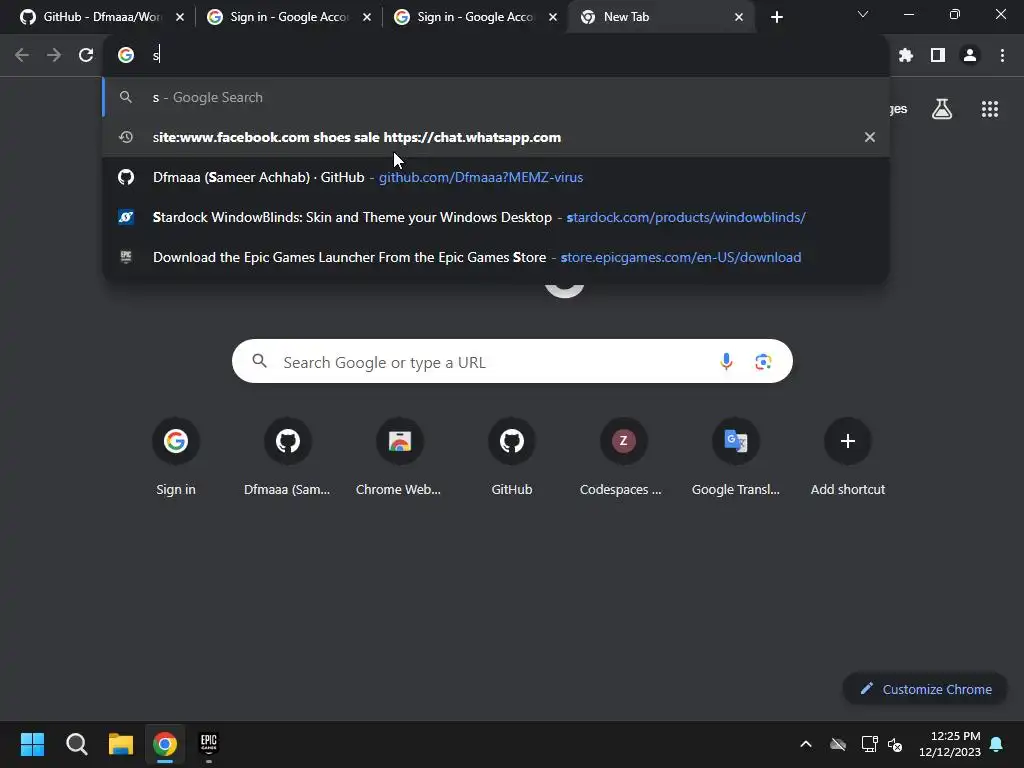Screen dimensions: 1024x768
Task: Open the notification bell in the tray
Action: (997, 744)
